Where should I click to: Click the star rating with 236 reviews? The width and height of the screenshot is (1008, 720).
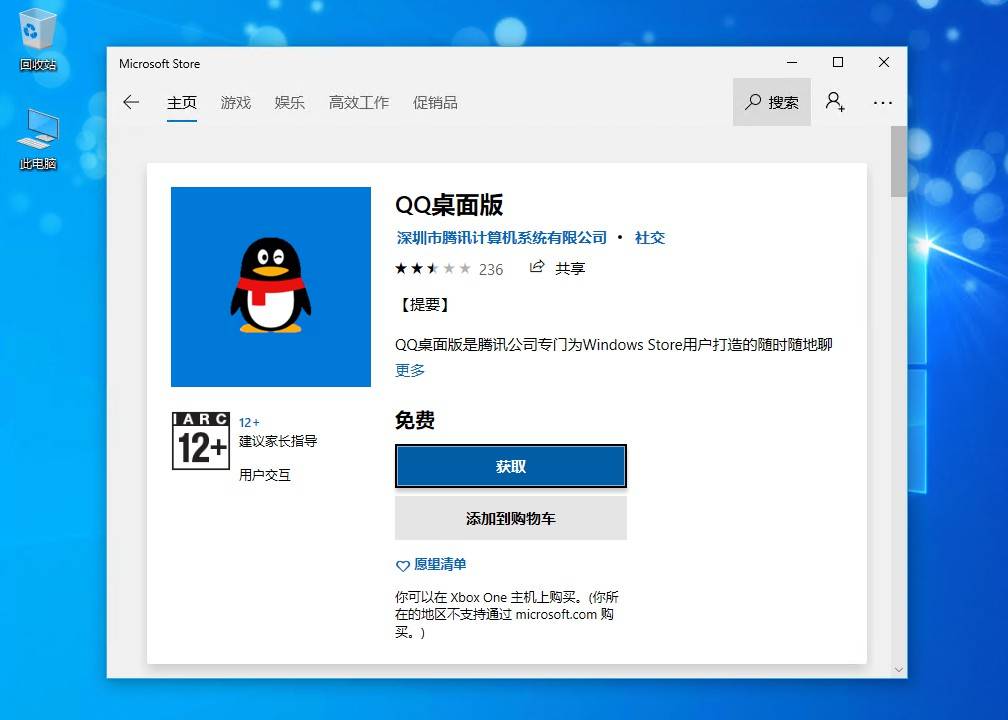pyautogui.click(x=449, y=269)
